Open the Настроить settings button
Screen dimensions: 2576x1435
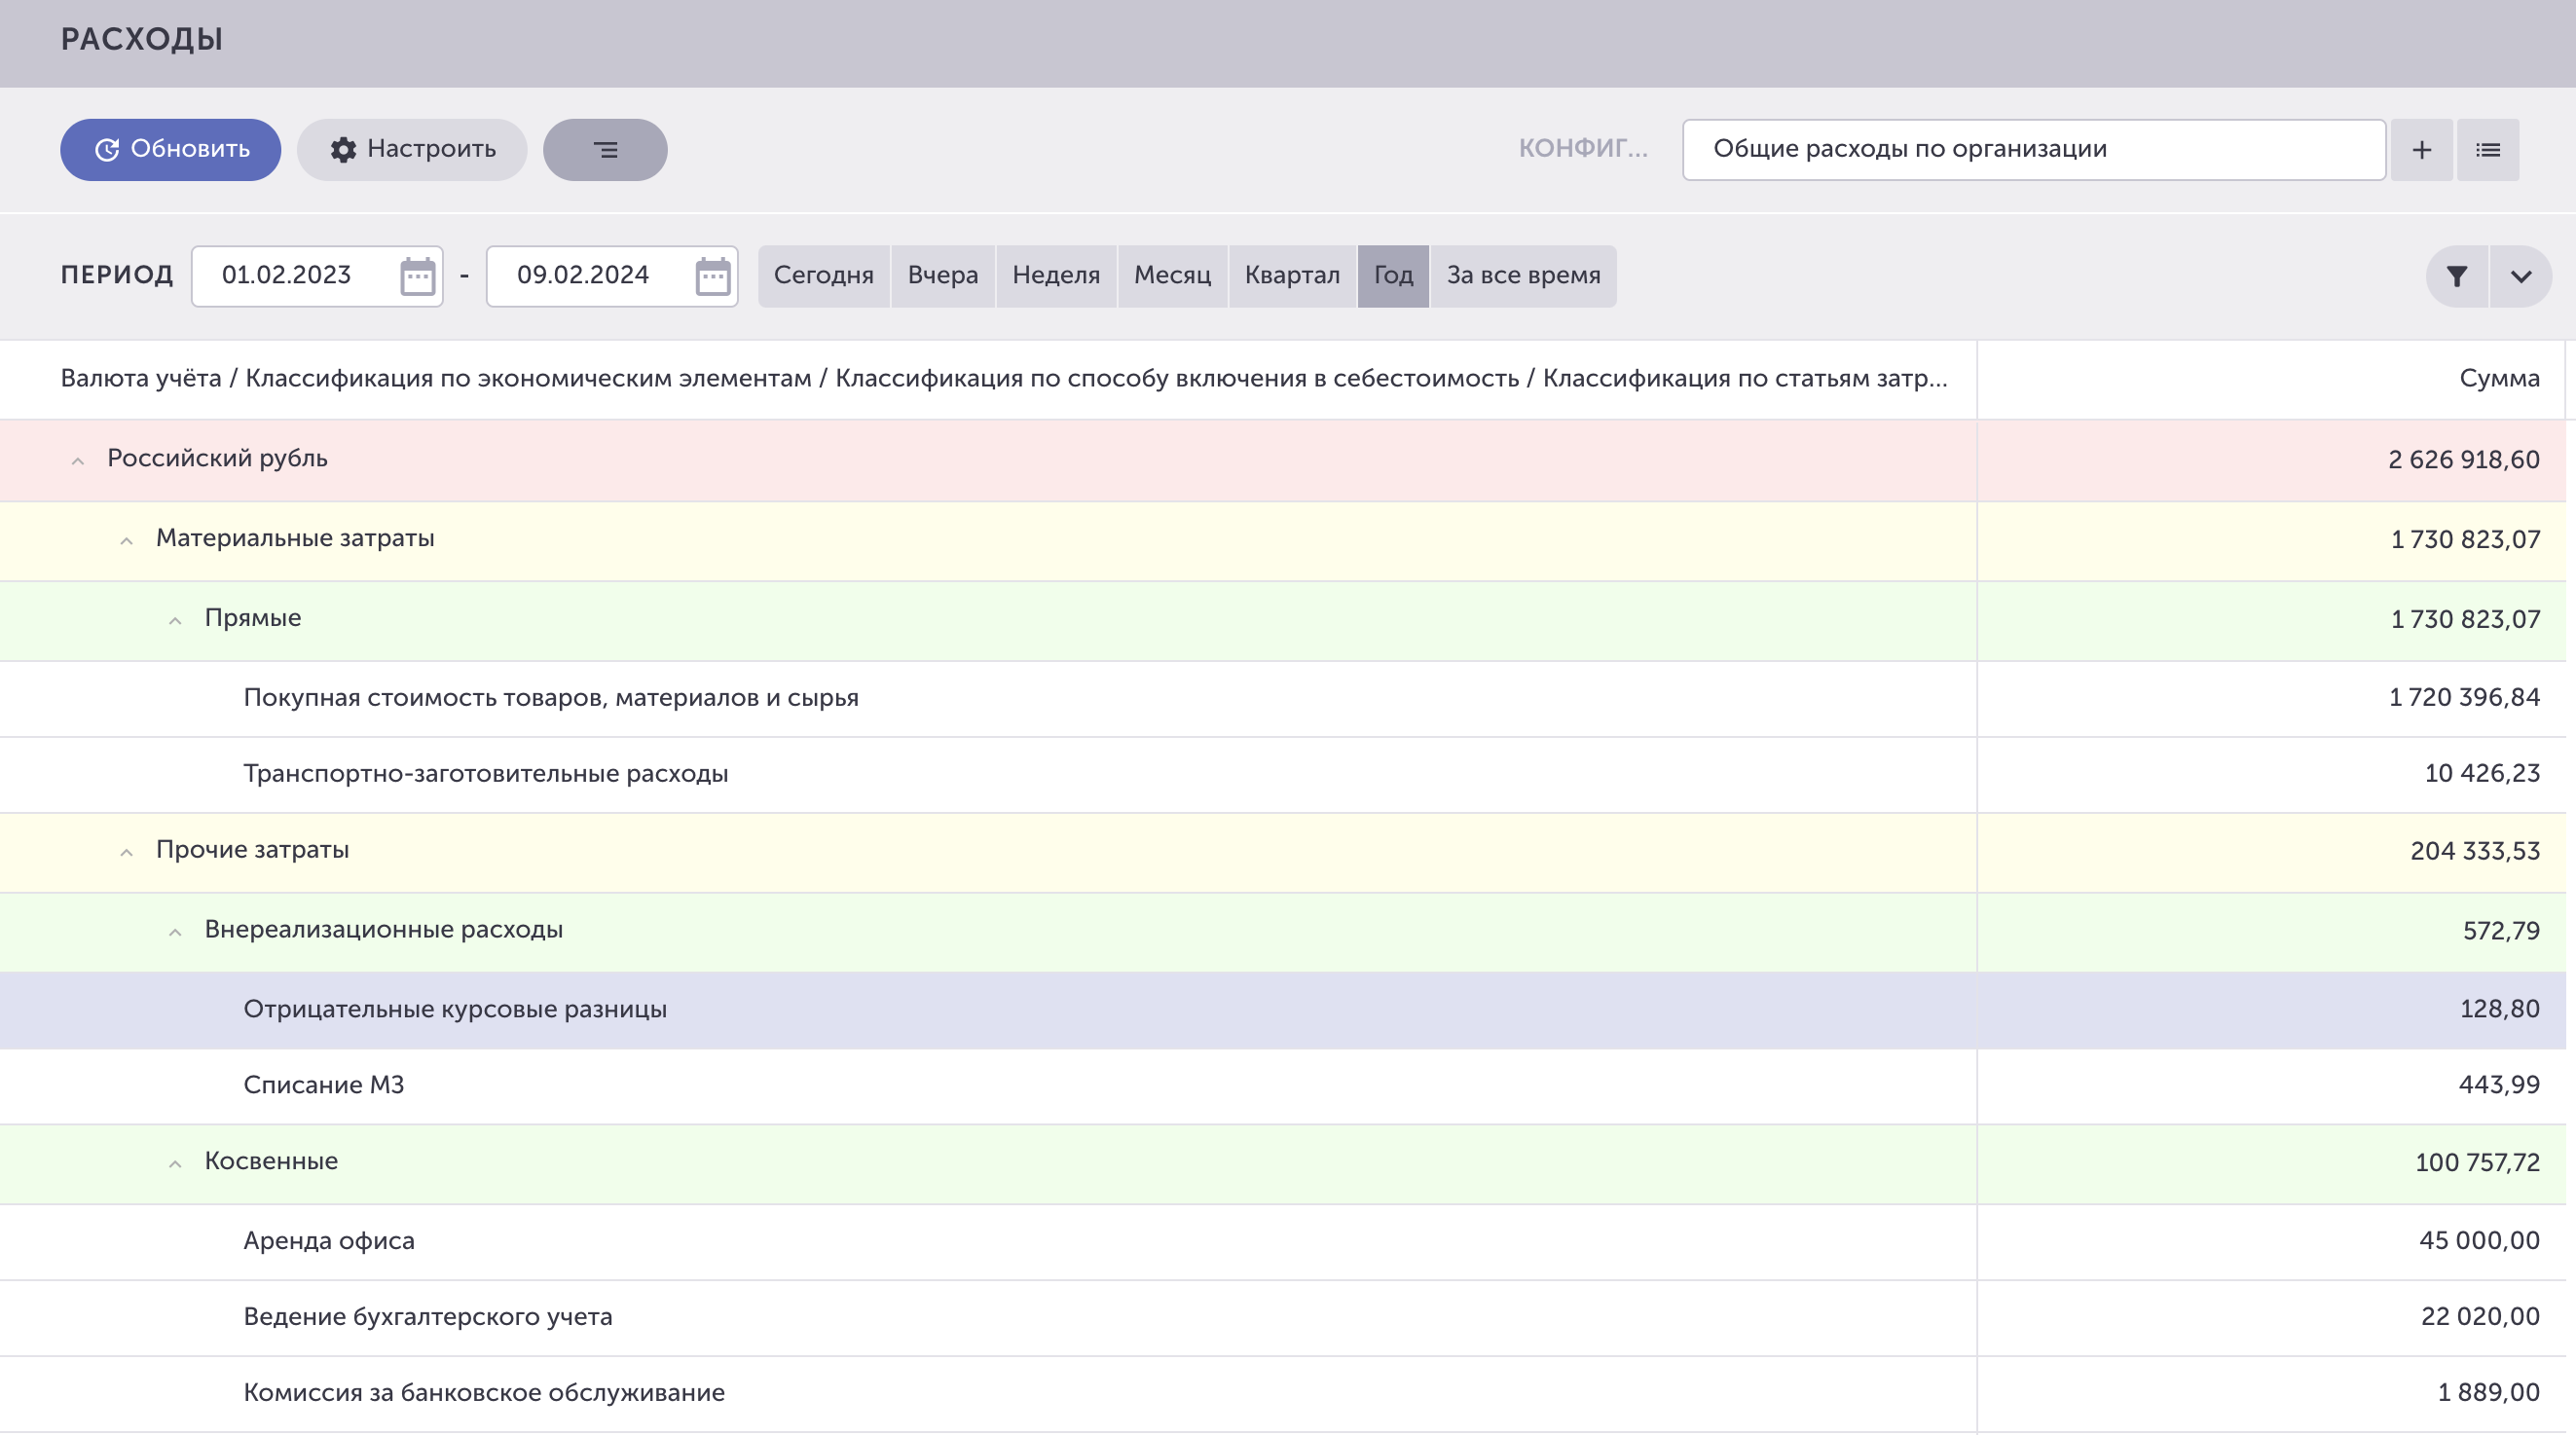412,150
